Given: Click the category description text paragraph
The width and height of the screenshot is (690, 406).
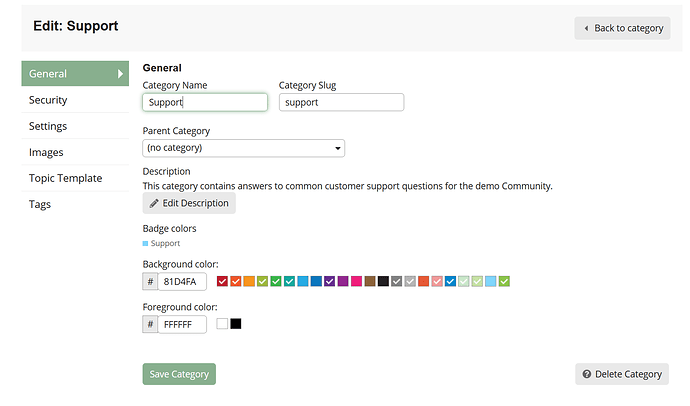Looking at the screenshot, I should pyautogui.click(x=347, y=186).
